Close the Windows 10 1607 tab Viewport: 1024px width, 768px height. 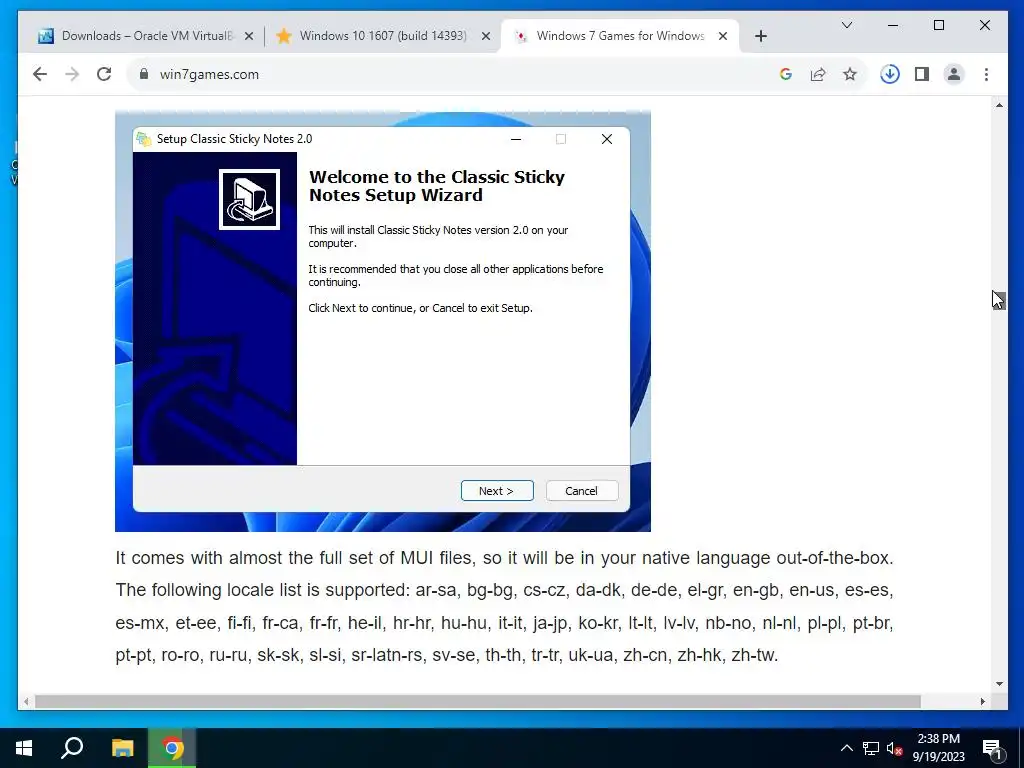tap(486, 37)
